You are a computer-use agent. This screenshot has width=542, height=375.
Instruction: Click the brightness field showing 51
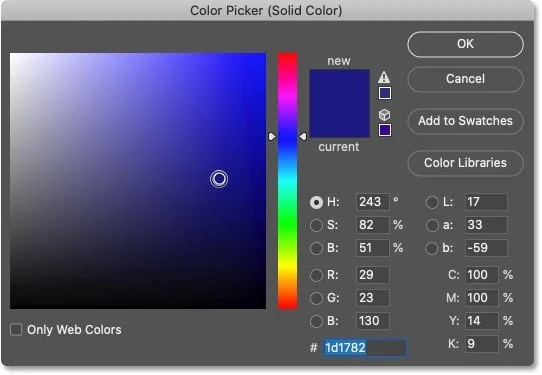coord(373,248)
